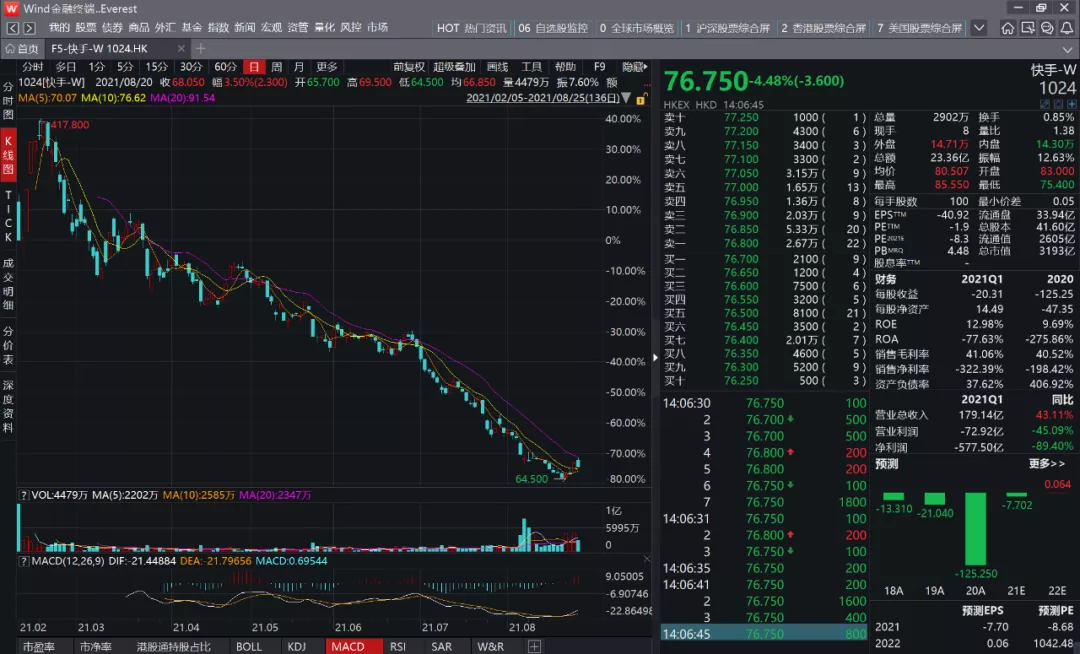Screen dimensions: 1080x654
Task: Switch chart period to 日 (daily)
Action: click(x=254, y=67)
